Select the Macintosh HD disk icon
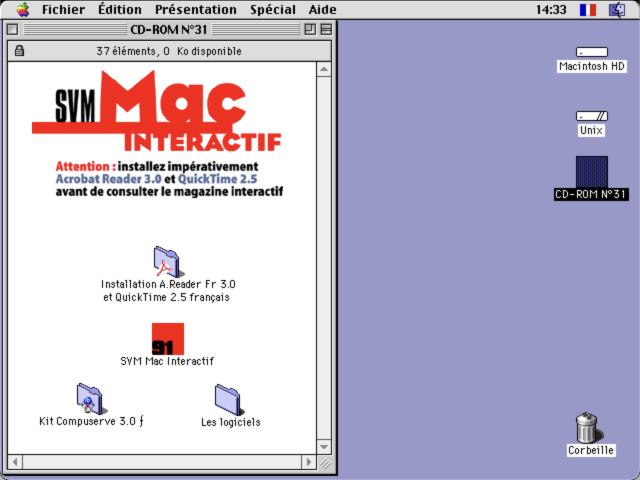 pos(591,52)
